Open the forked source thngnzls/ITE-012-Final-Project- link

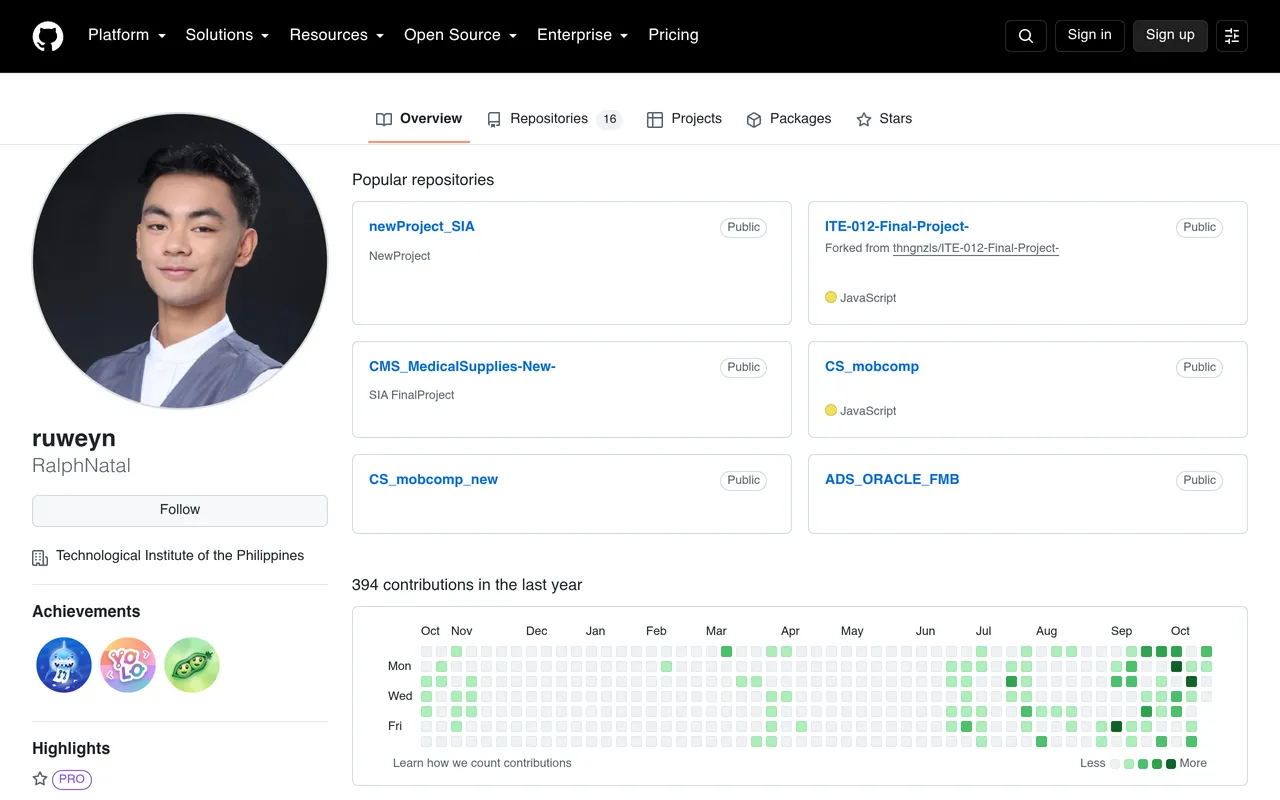pos(976,248)
